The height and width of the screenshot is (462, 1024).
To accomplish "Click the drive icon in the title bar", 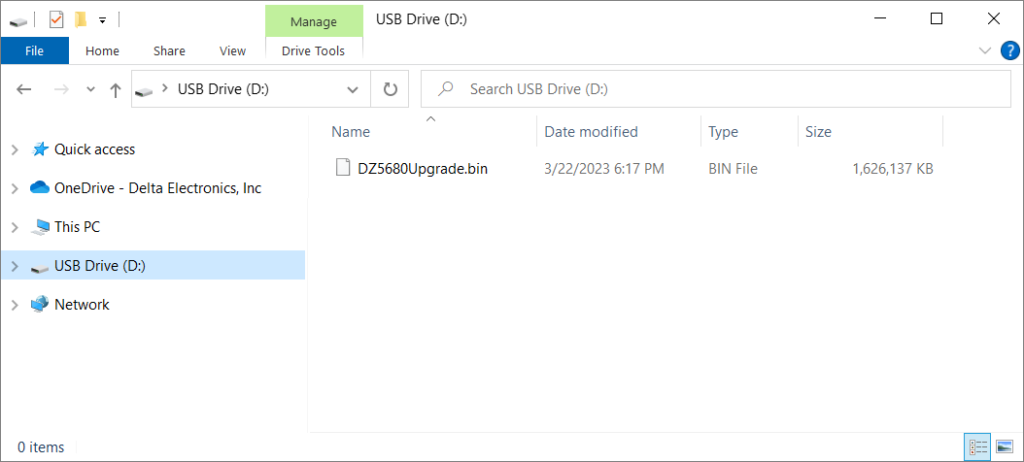I will click(x=18, y=22).
